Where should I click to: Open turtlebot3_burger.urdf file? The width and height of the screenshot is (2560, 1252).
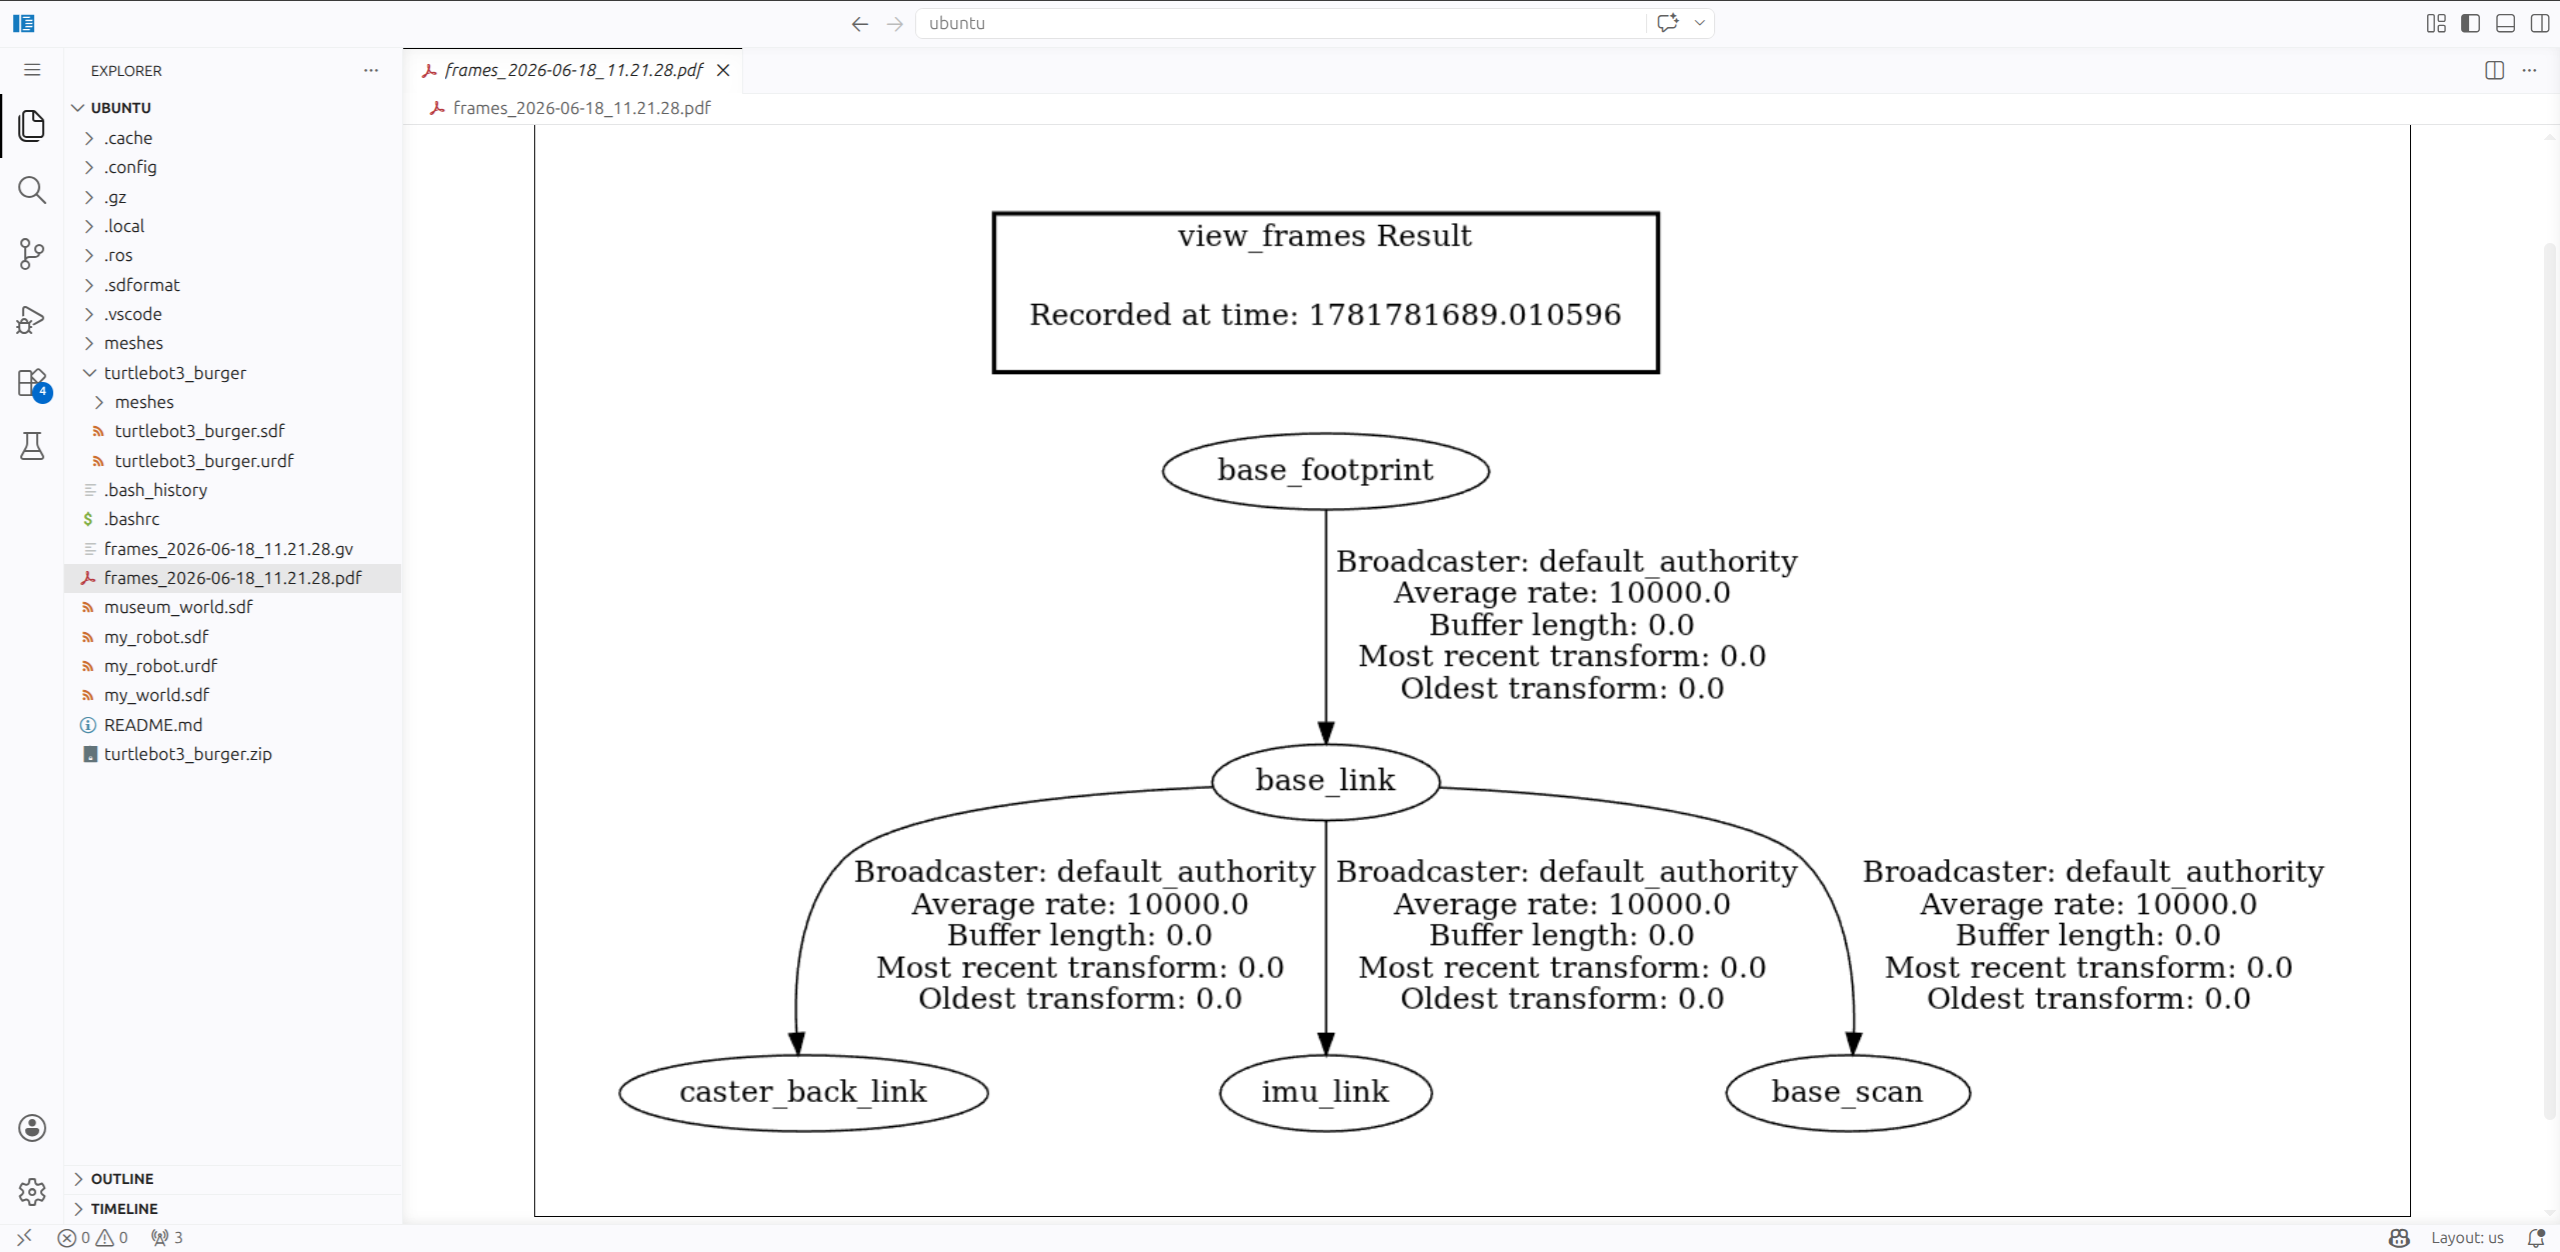pyautogui.click(x=233, y=461)
